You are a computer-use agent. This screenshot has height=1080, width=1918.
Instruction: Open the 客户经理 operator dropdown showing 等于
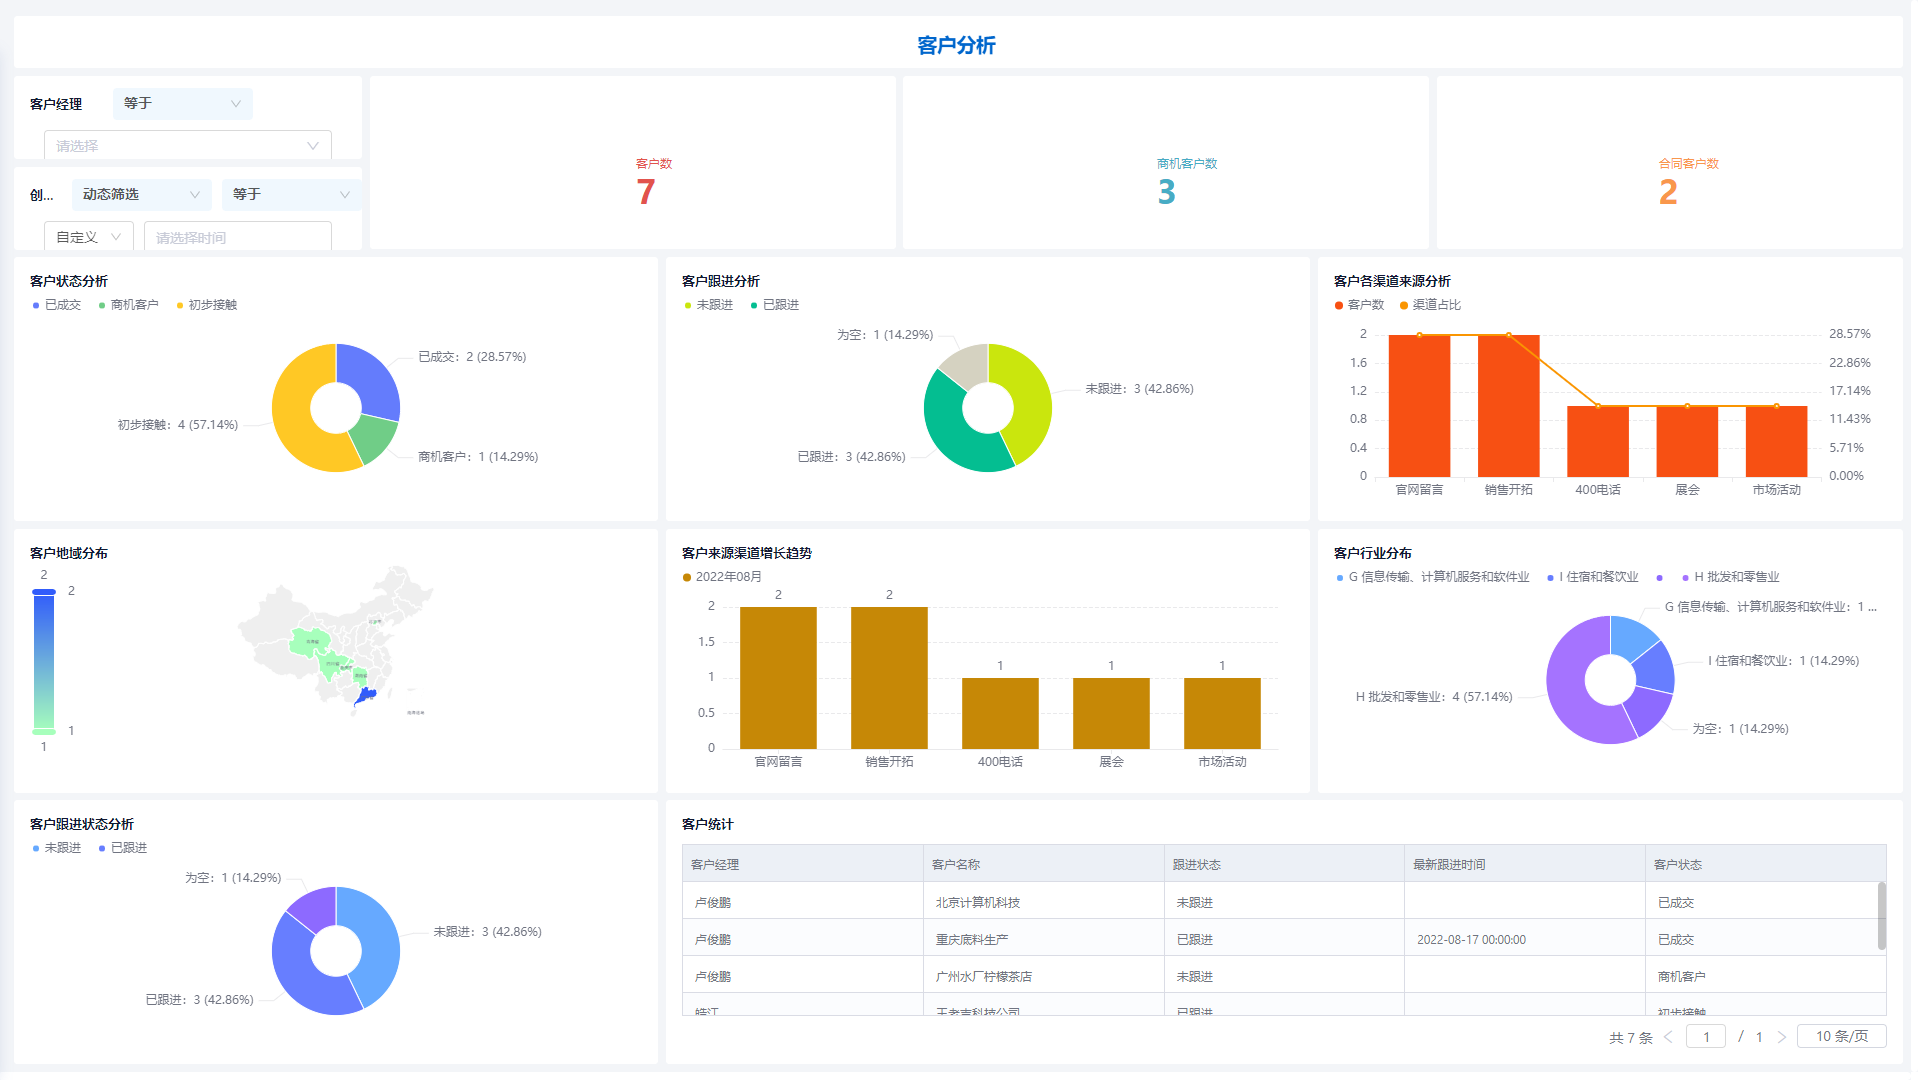point(182,104)
